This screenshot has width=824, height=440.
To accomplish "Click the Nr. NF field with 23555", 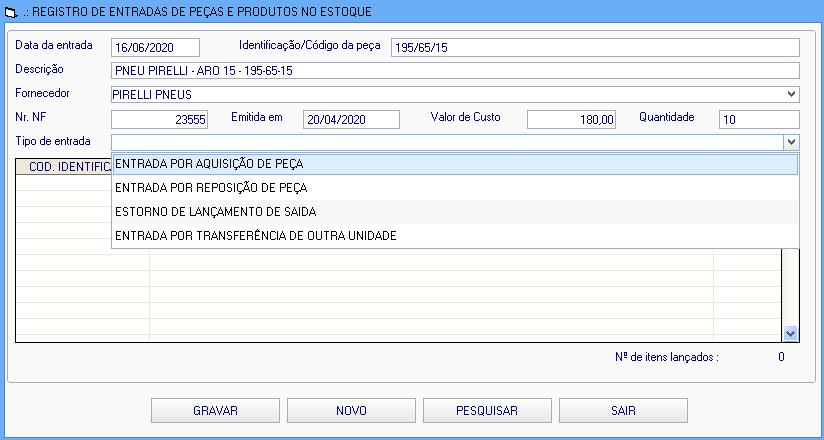I will [x=160, y=119].
